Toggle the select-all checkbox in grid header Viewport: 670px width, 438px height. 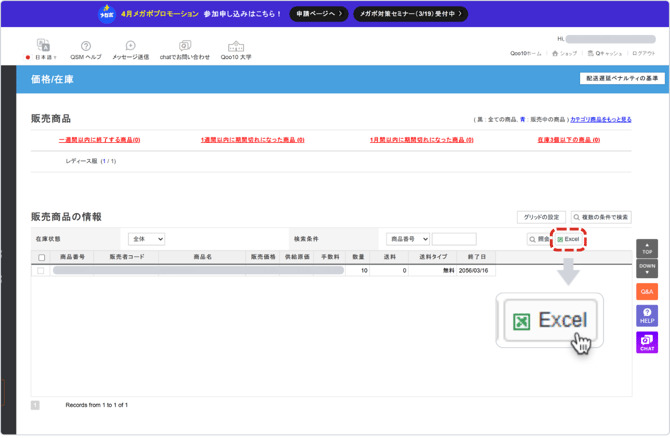coord(42,257)
